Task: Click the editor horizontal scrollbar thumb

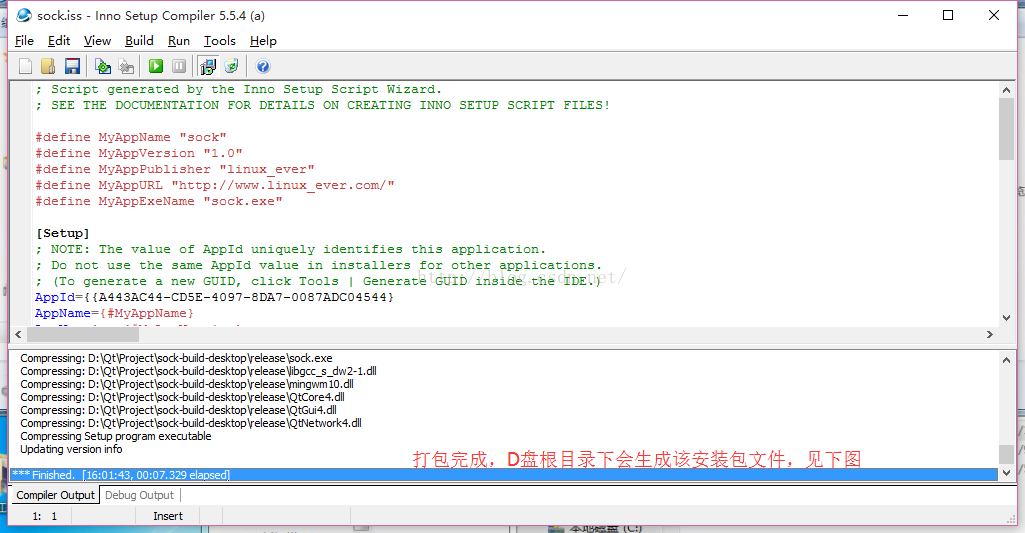Action: 83,334
